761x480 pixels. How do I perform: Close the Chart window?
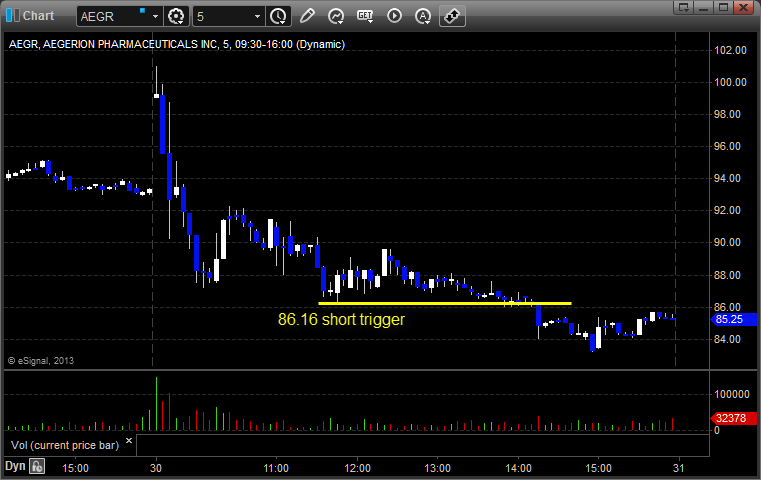[x=744, y=7]
